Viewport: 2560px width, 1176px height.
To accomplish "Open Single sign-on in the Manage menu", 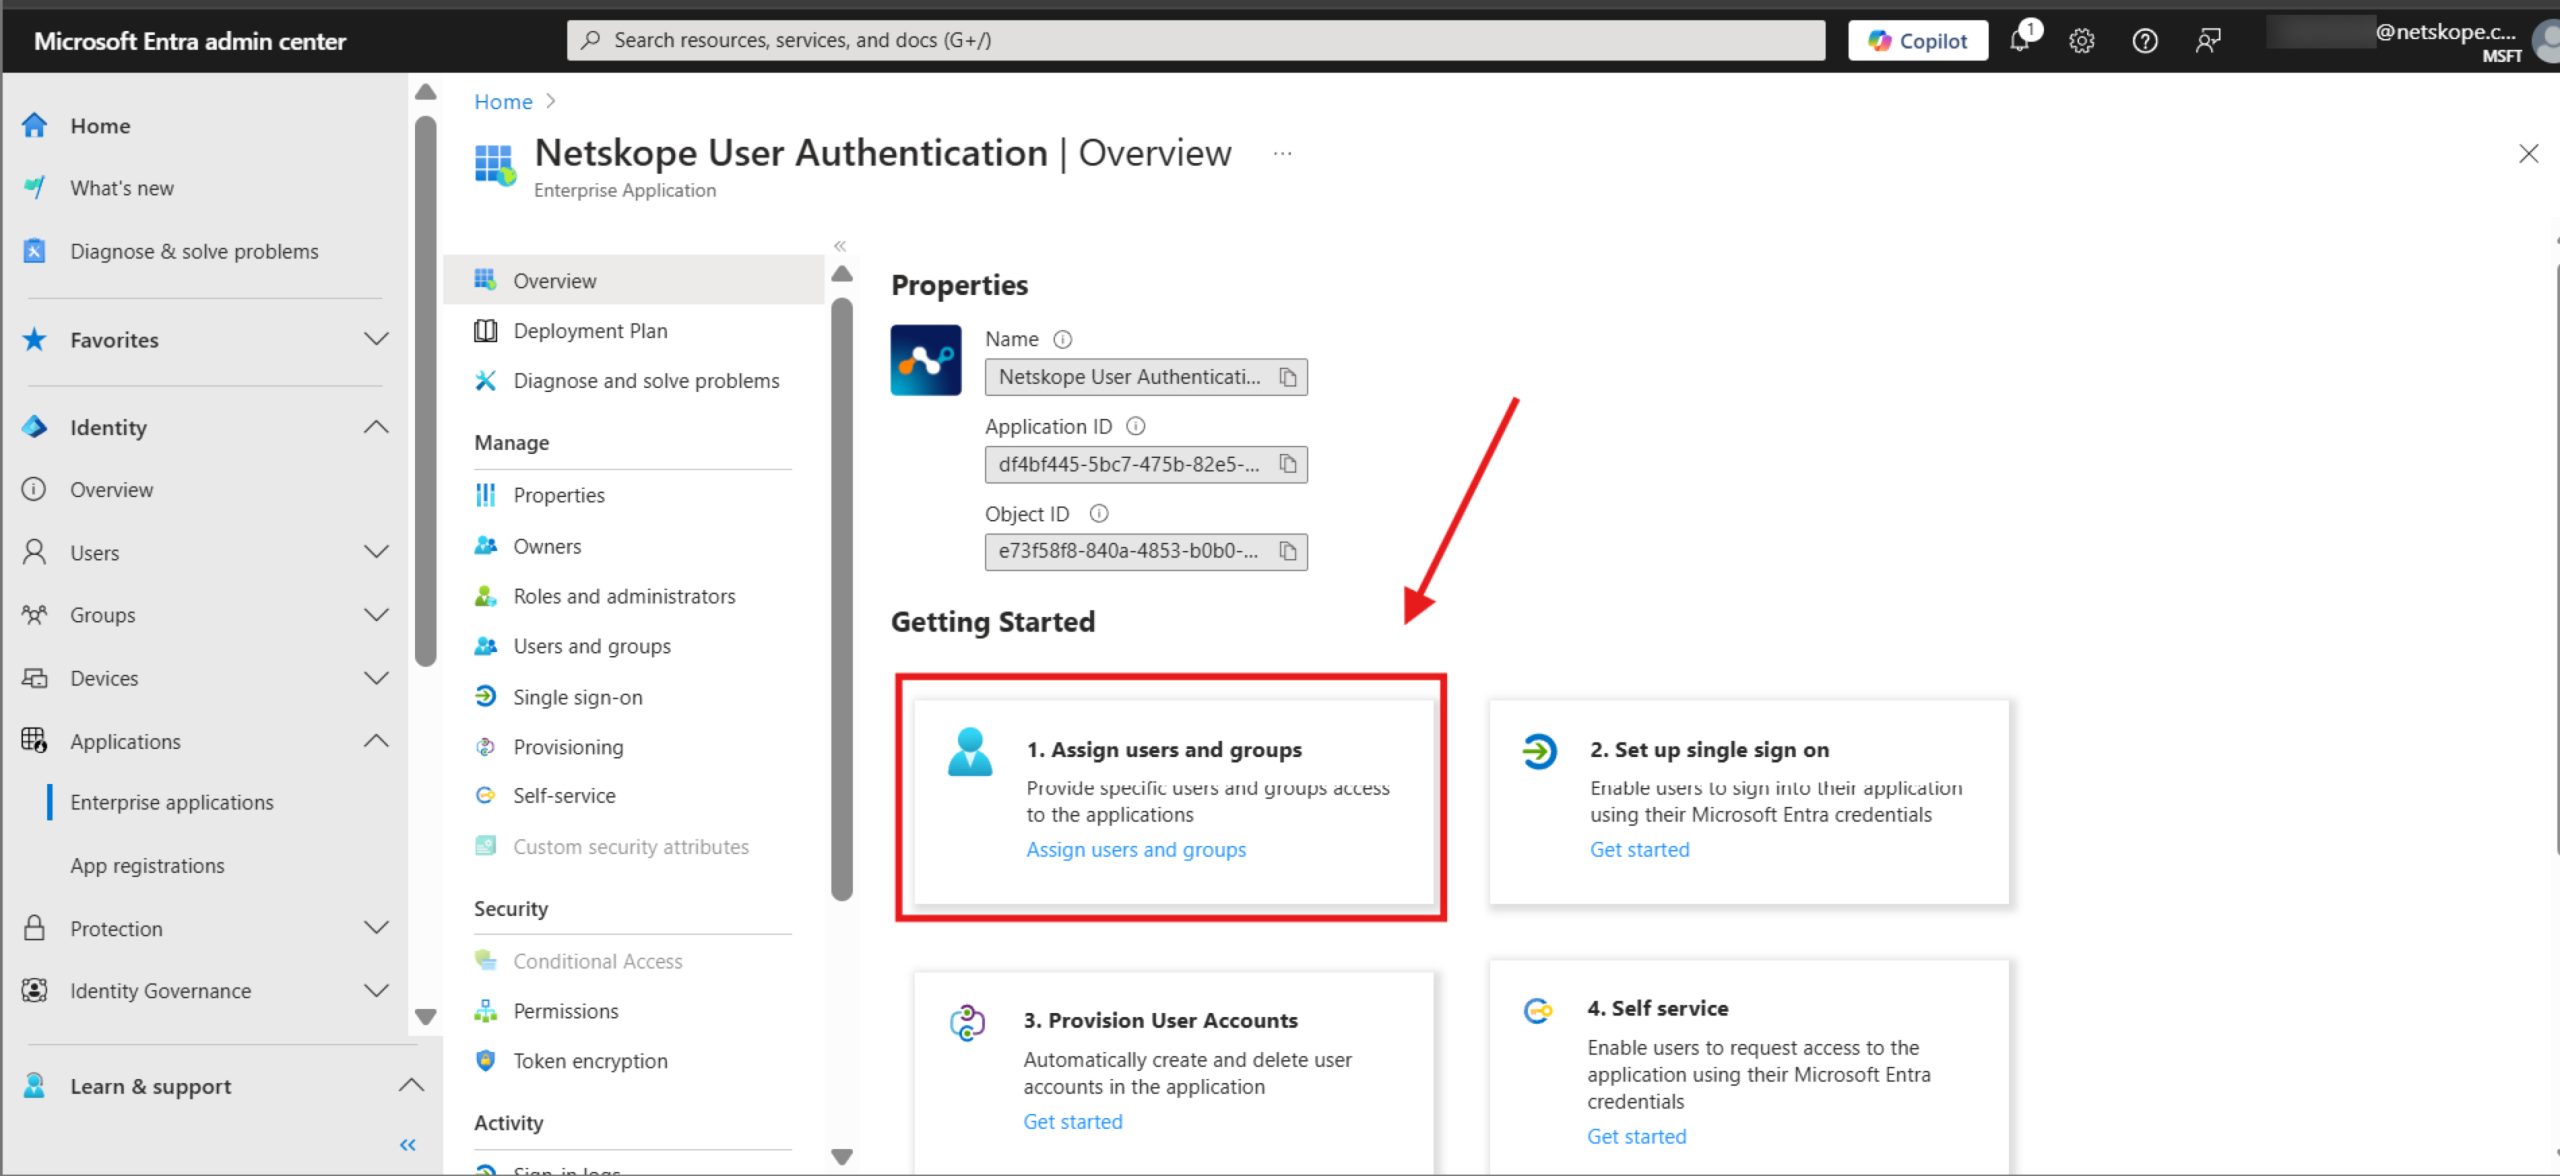I will 578,696.
